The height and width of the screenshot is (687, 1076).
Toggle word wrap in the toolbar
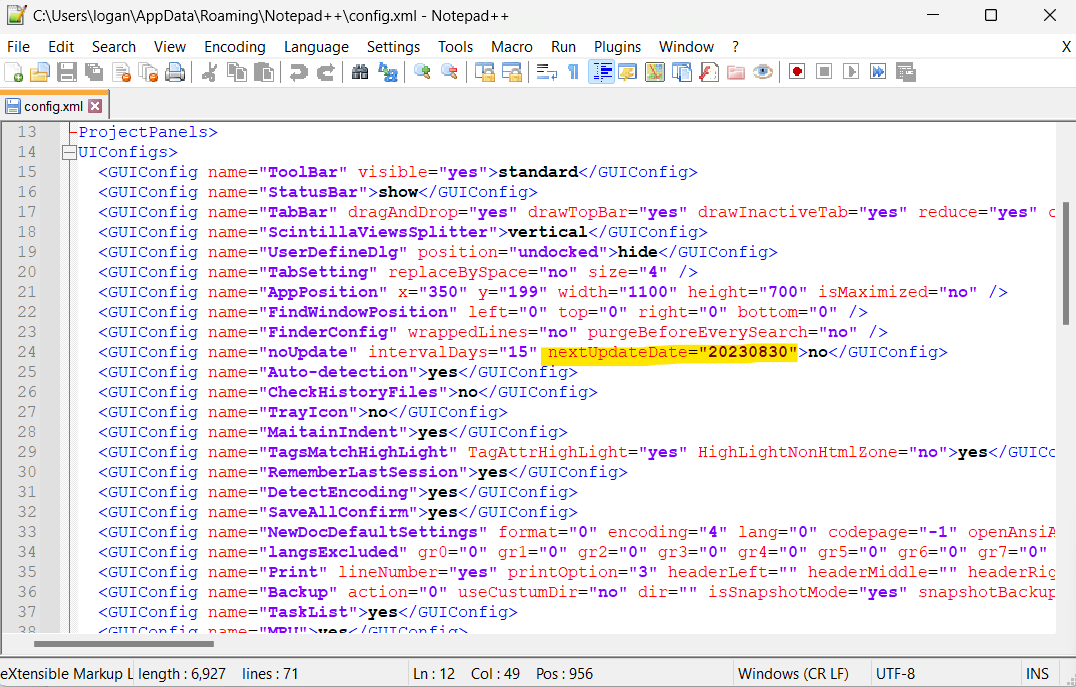546,72
